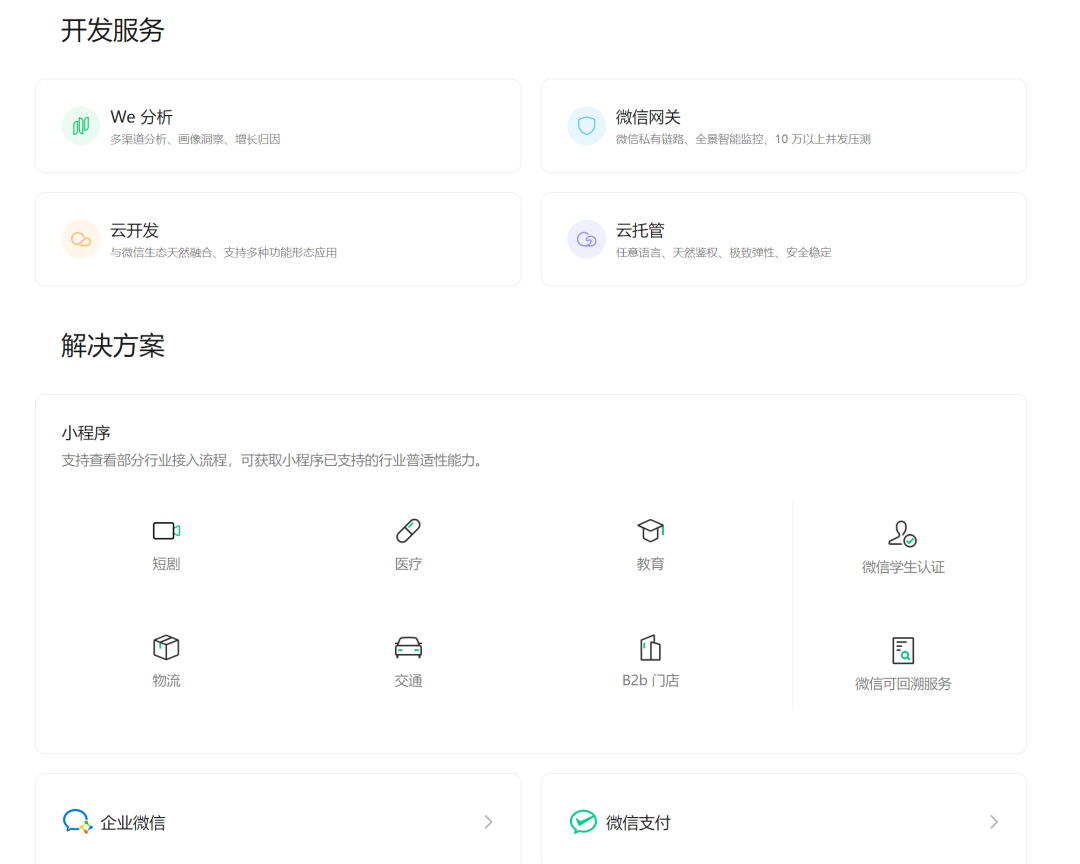Click the 开发服务 heading
This screenshot has height=864, width=1080.
[113, 30]
